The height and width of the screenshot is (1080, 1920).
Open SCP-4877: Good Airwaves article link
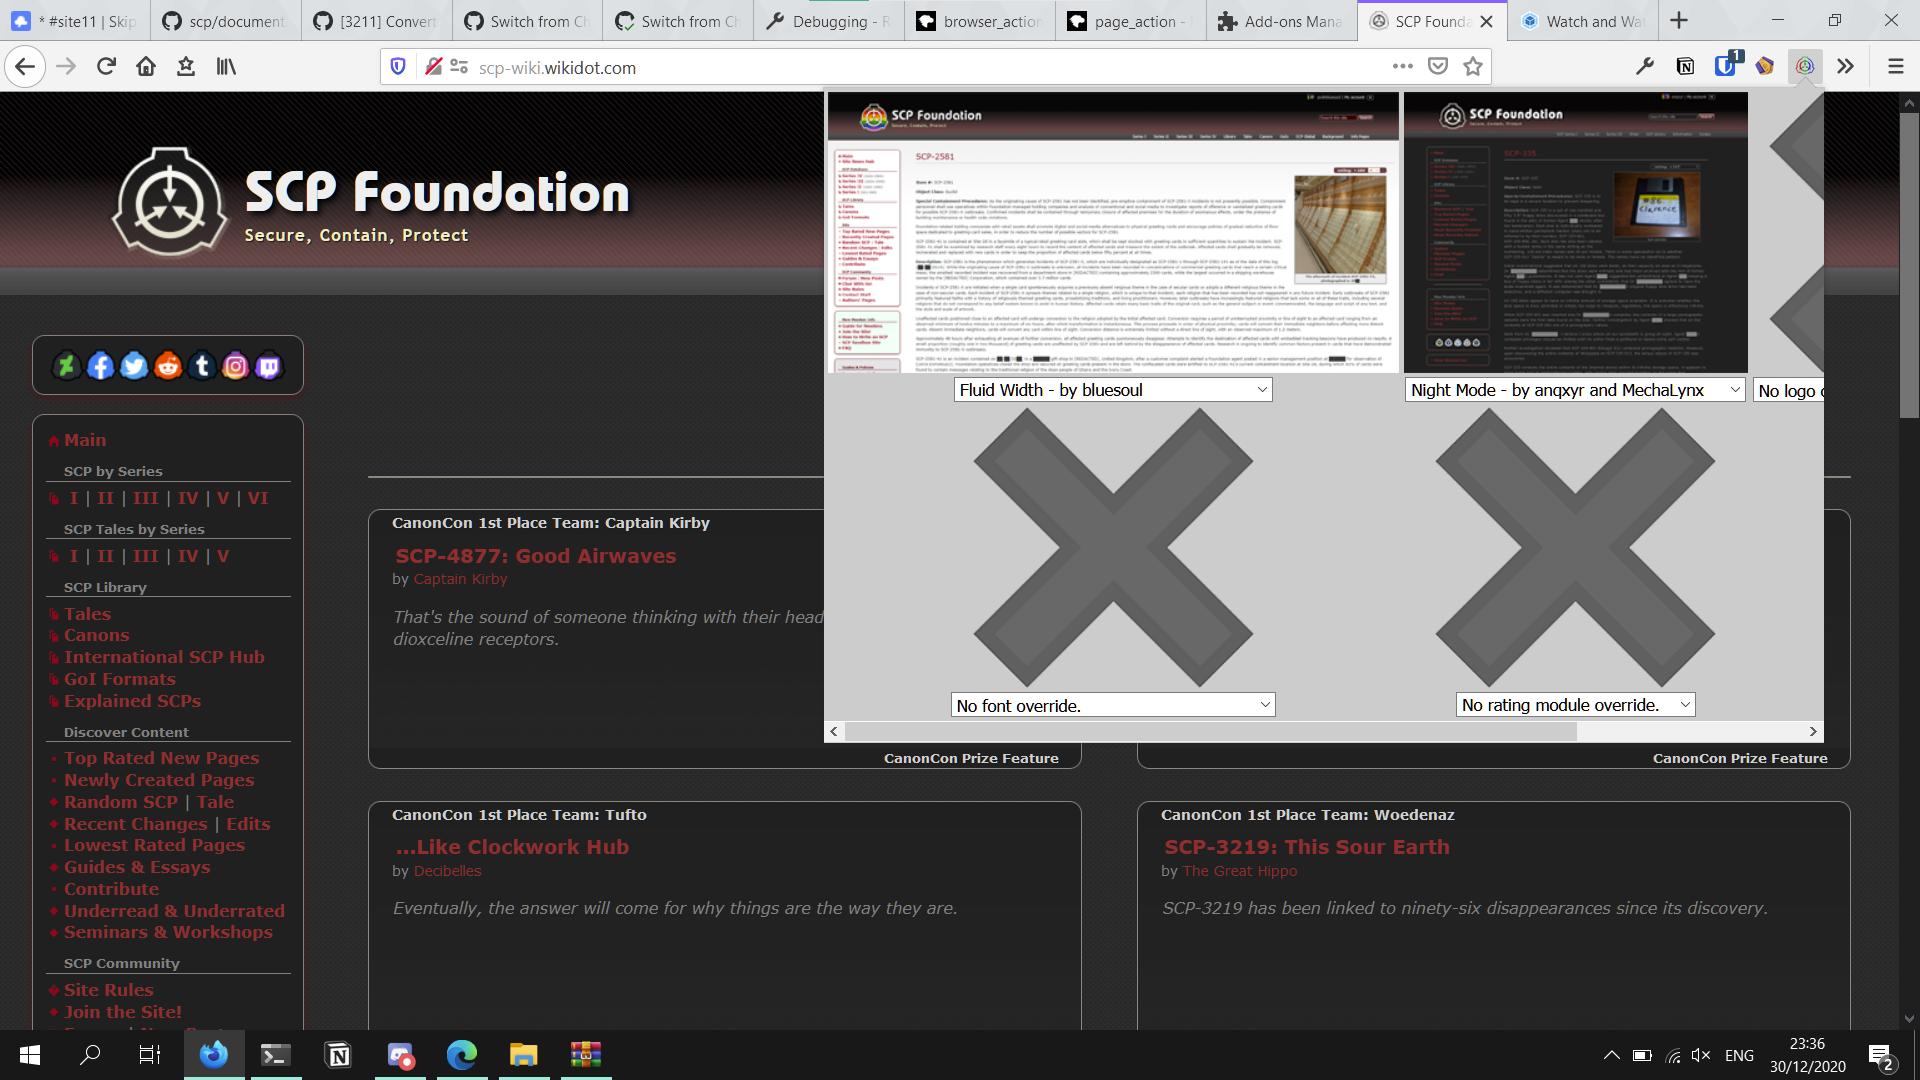[x=535, y=556]
